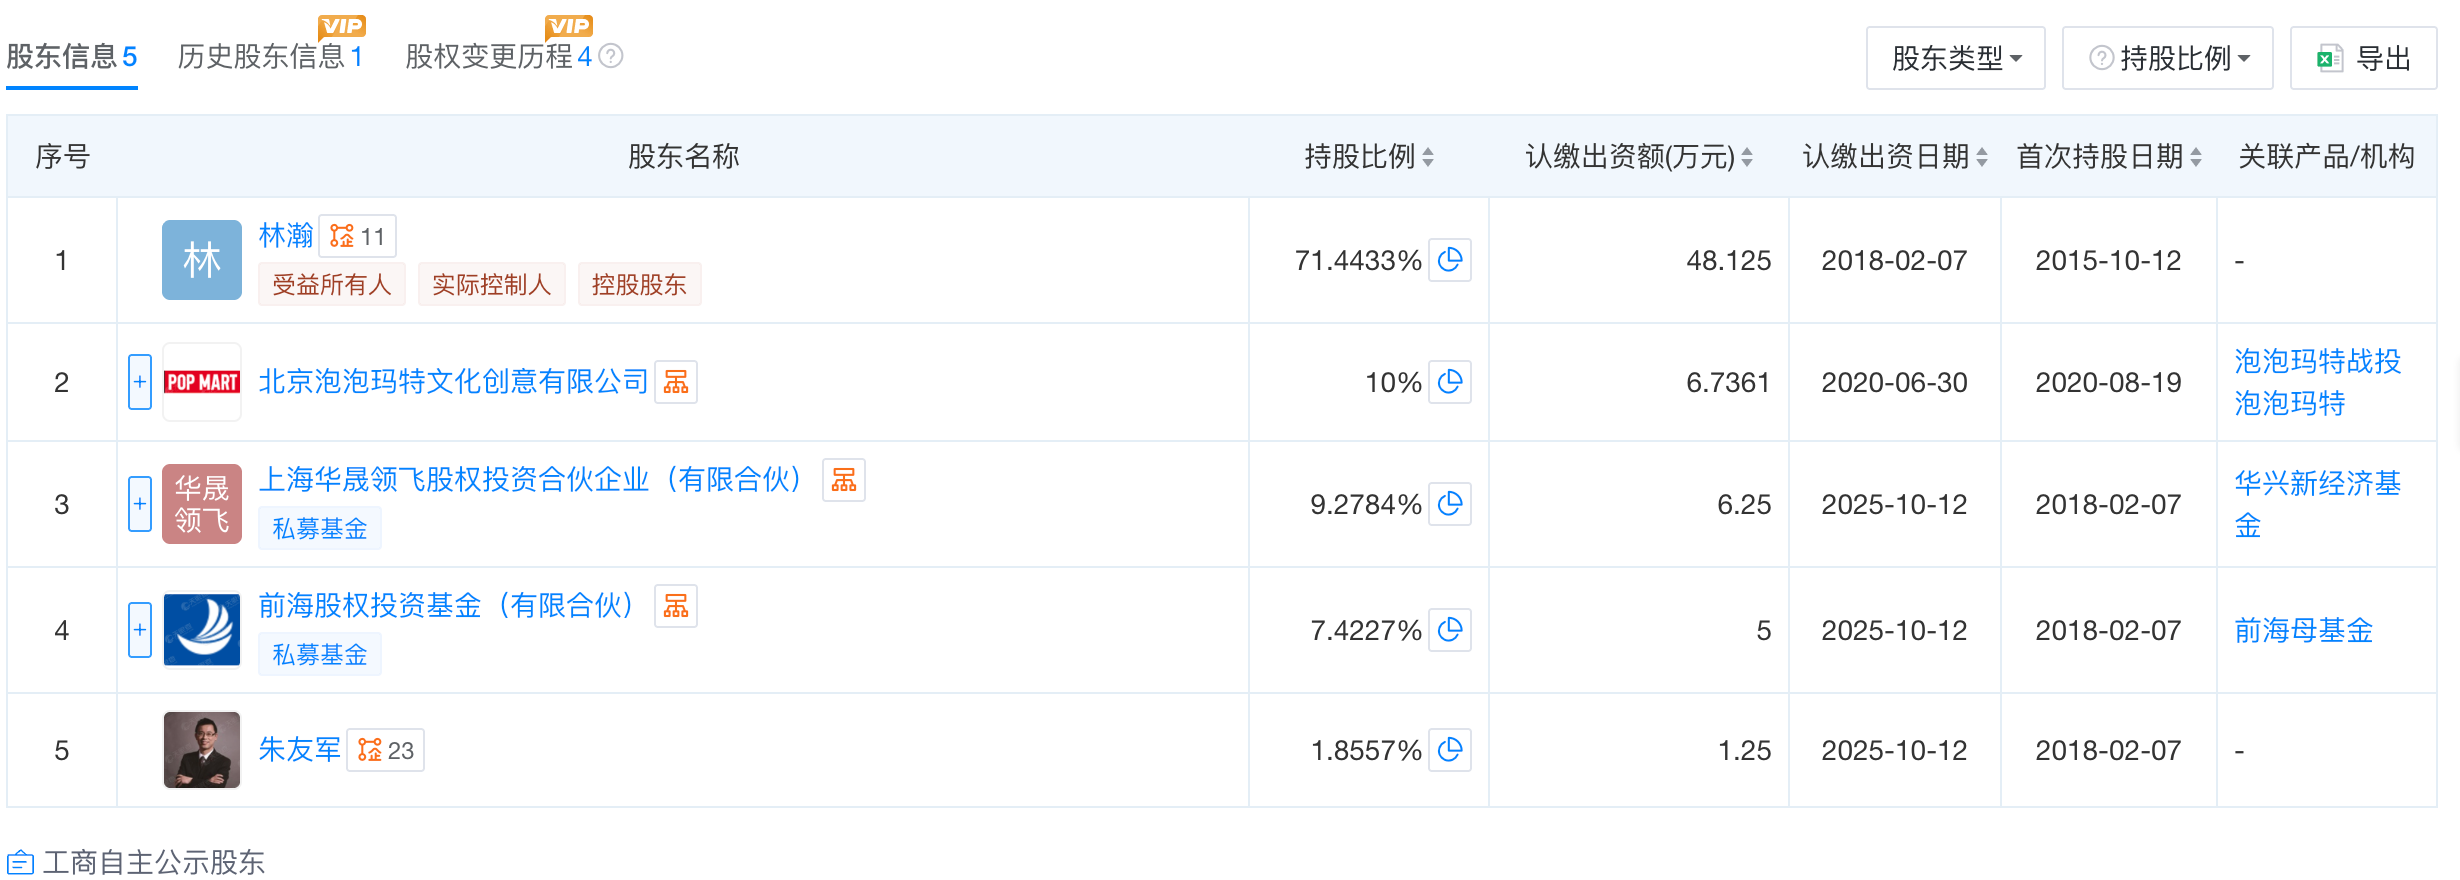
Task: Open pie chart icon beside 7.4227% shareholding
Action: (1449, 630)
